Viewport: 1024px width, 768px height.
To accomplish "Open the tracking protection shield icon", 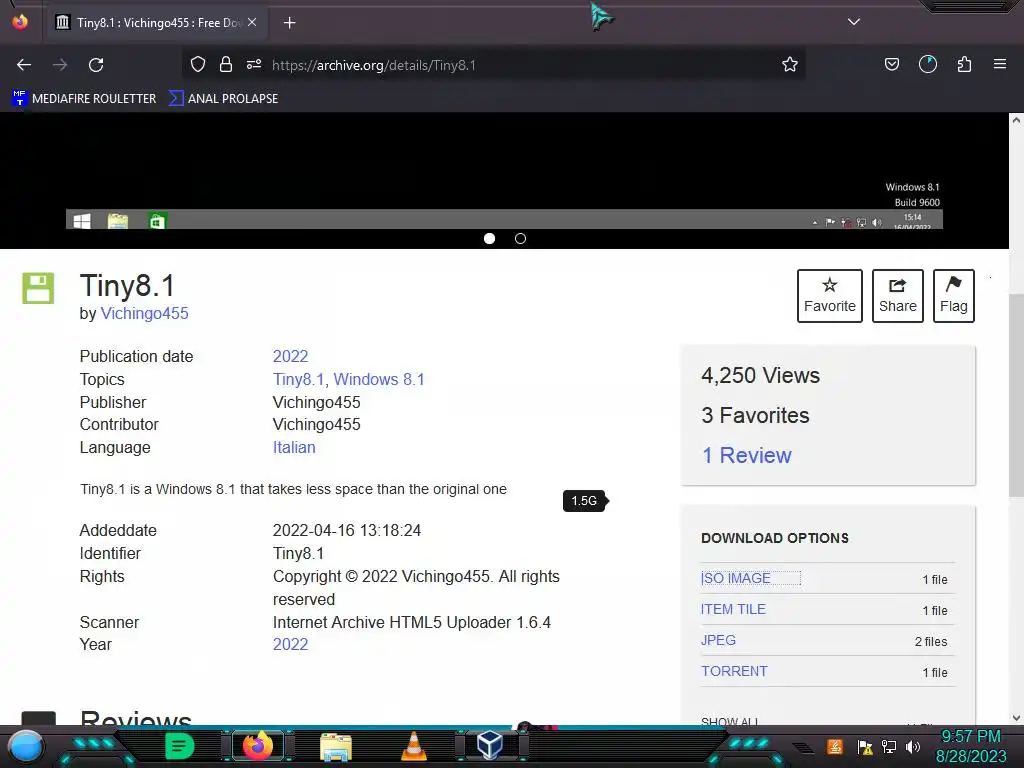I will click(x=198, y=65).
